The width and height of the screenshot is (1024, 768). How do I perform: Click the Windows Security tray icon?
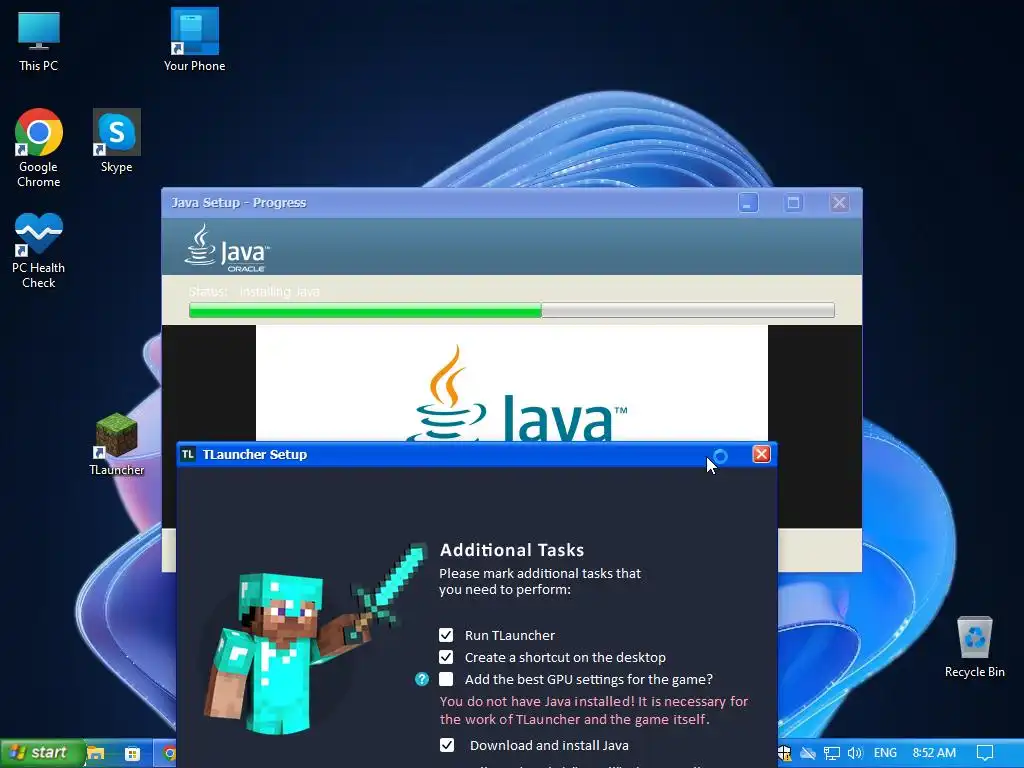tap(784, 753)
